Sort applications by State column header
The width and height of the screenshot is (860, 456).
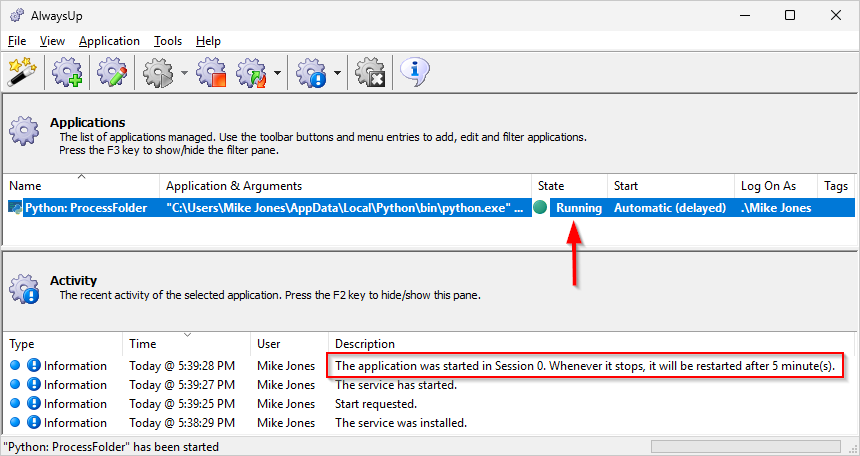tap(569, 186)
